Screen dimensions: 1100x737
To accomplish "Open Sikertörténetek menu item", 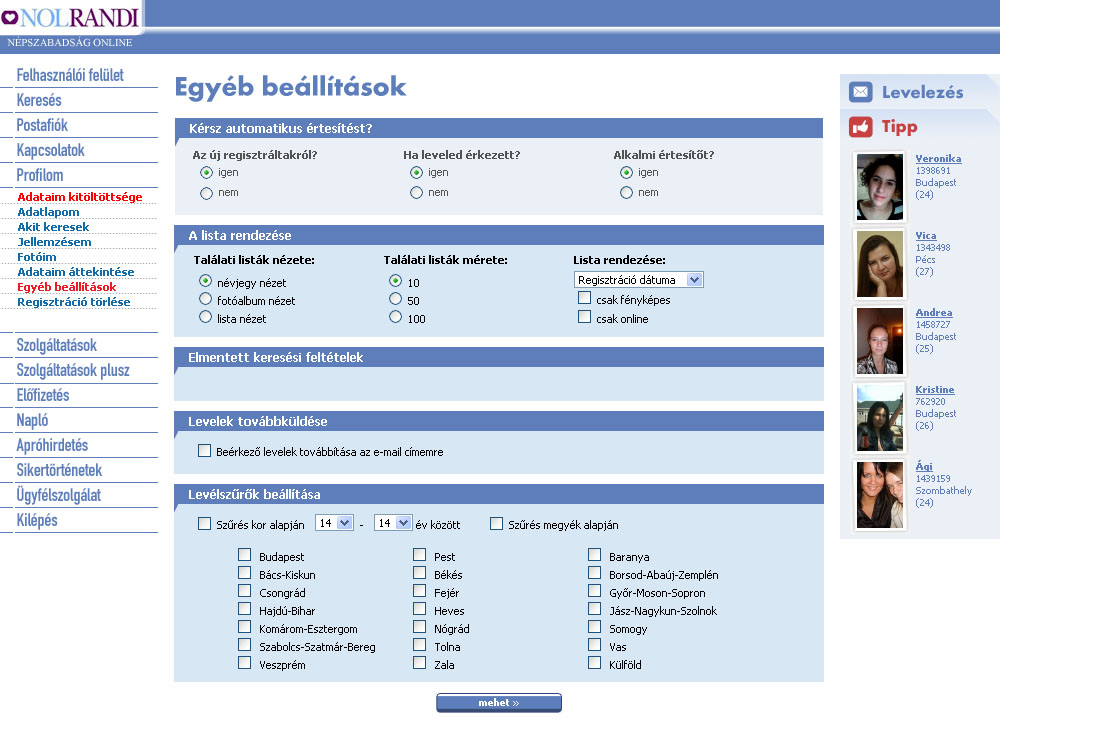I will tap(60, 471).
